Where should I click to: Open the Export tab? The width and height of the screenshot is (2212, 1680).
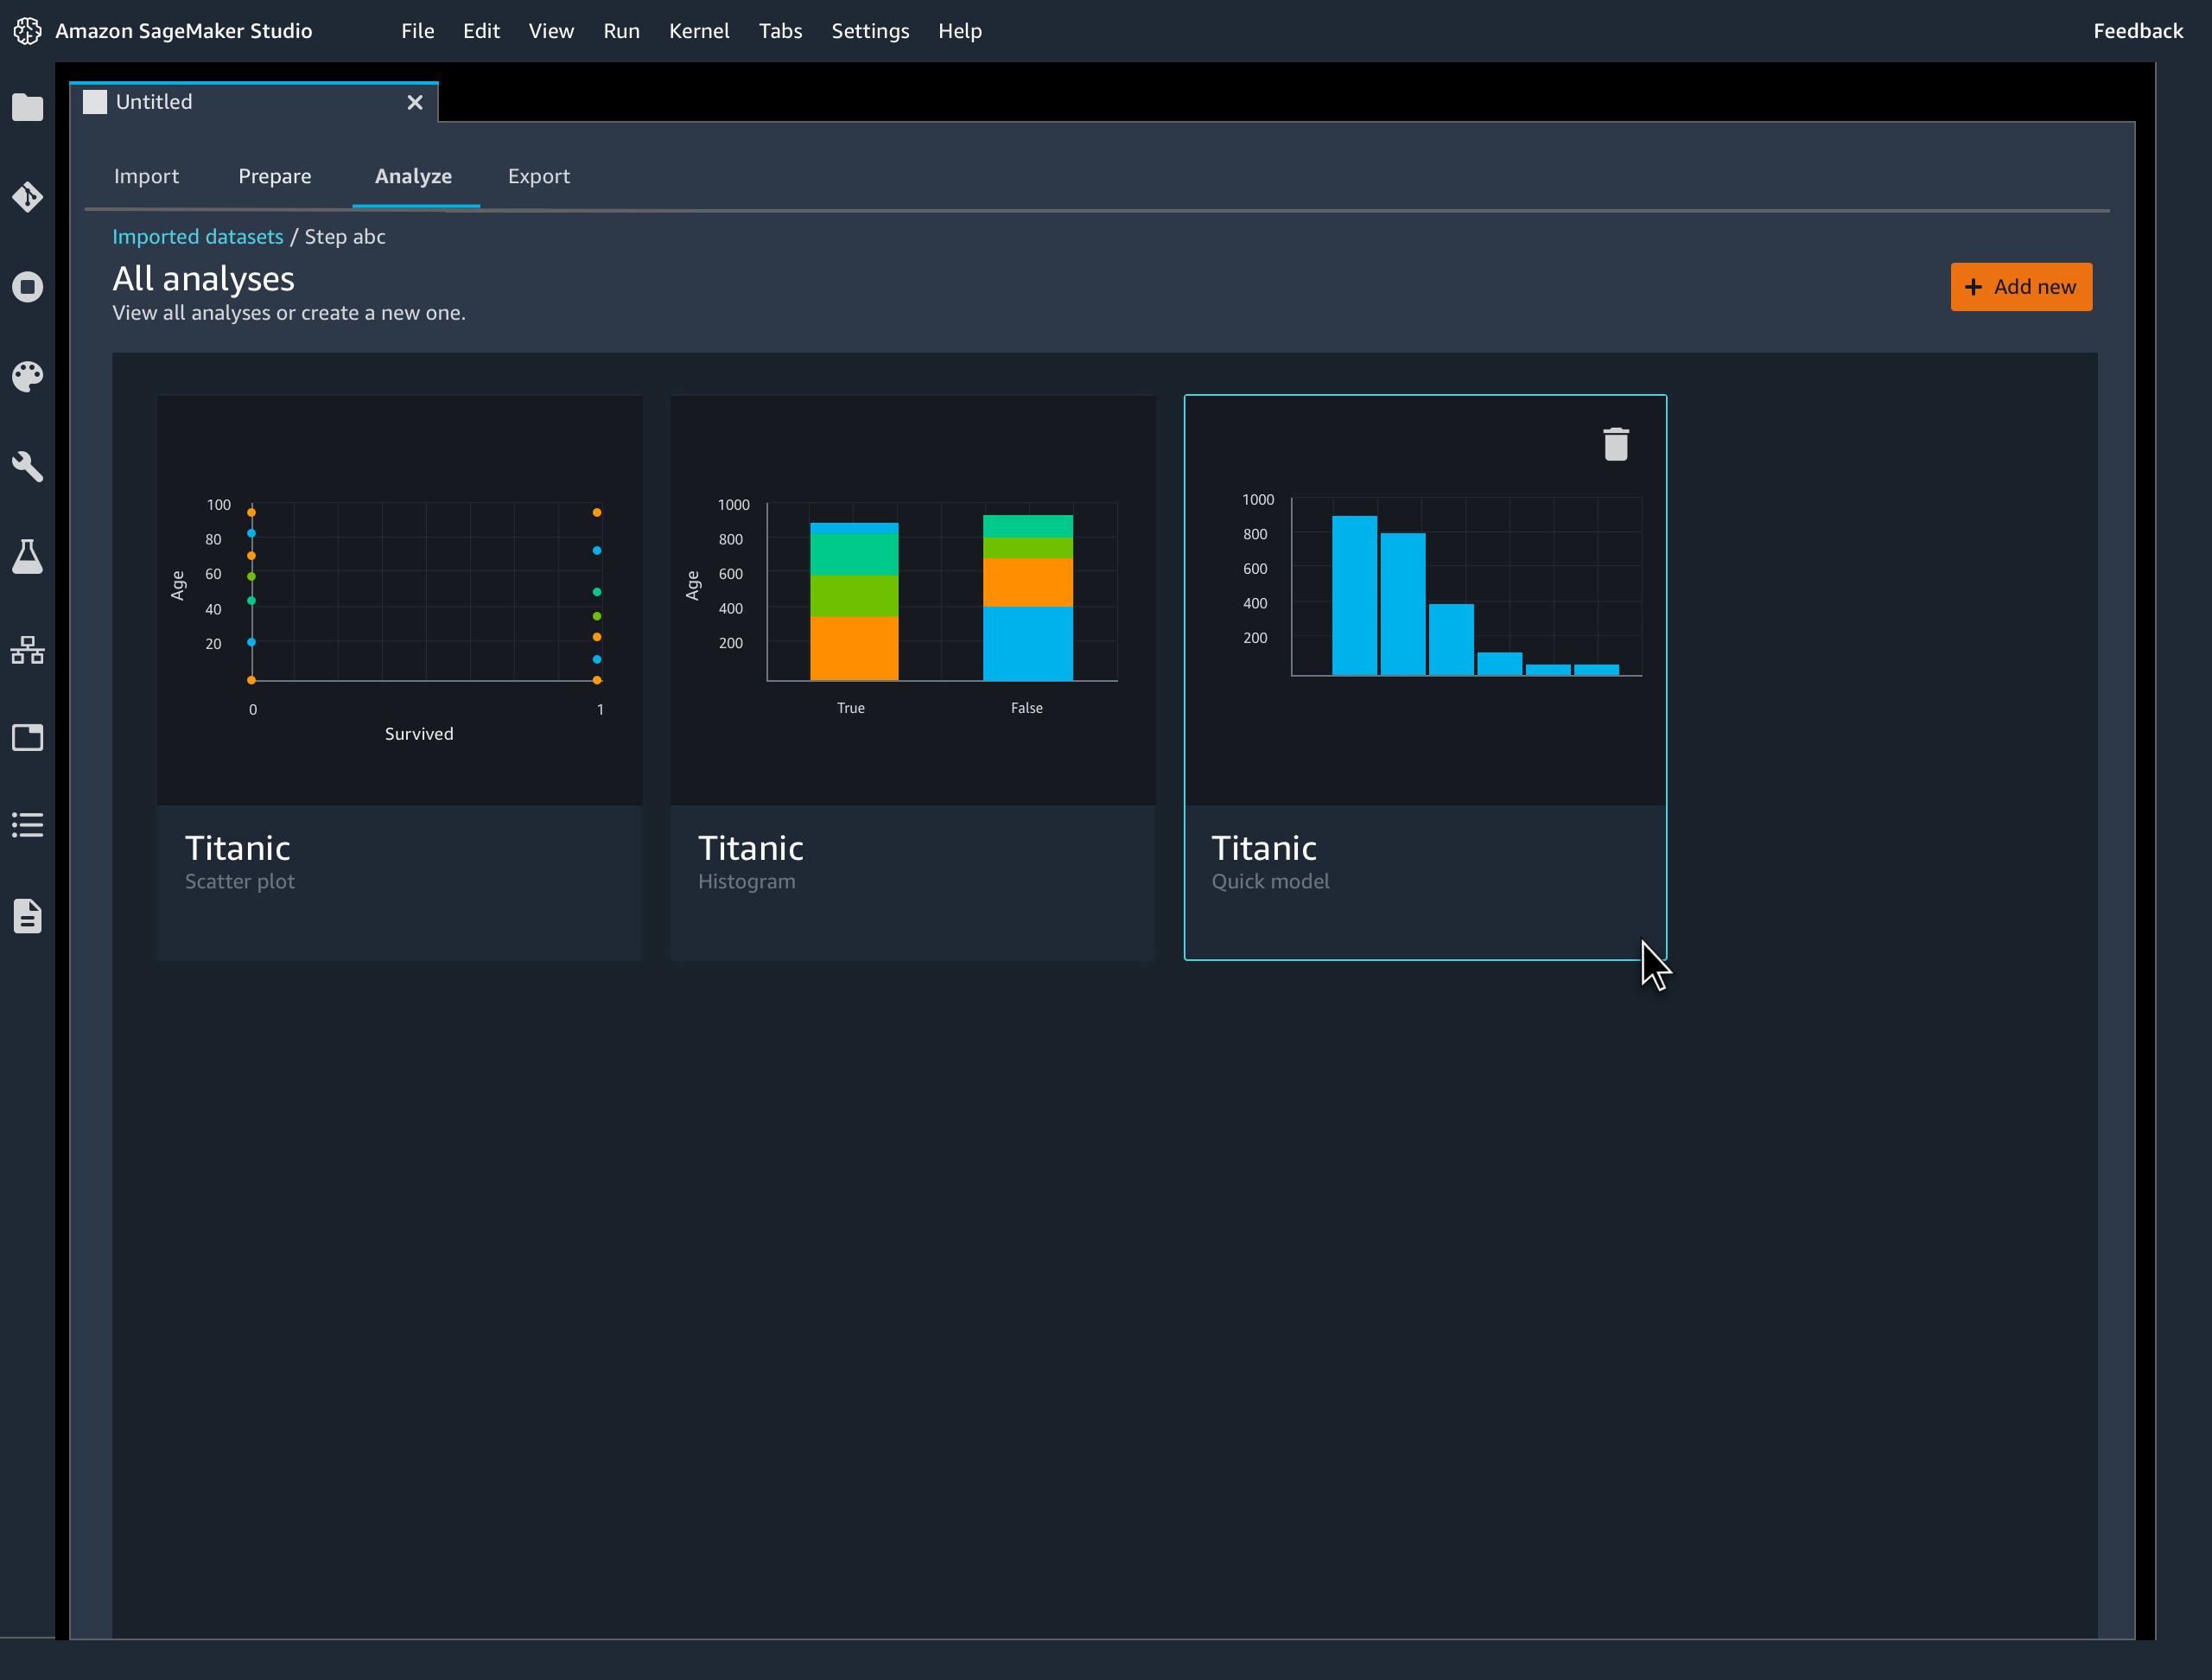pyautogui.click(x=539, y=176)
